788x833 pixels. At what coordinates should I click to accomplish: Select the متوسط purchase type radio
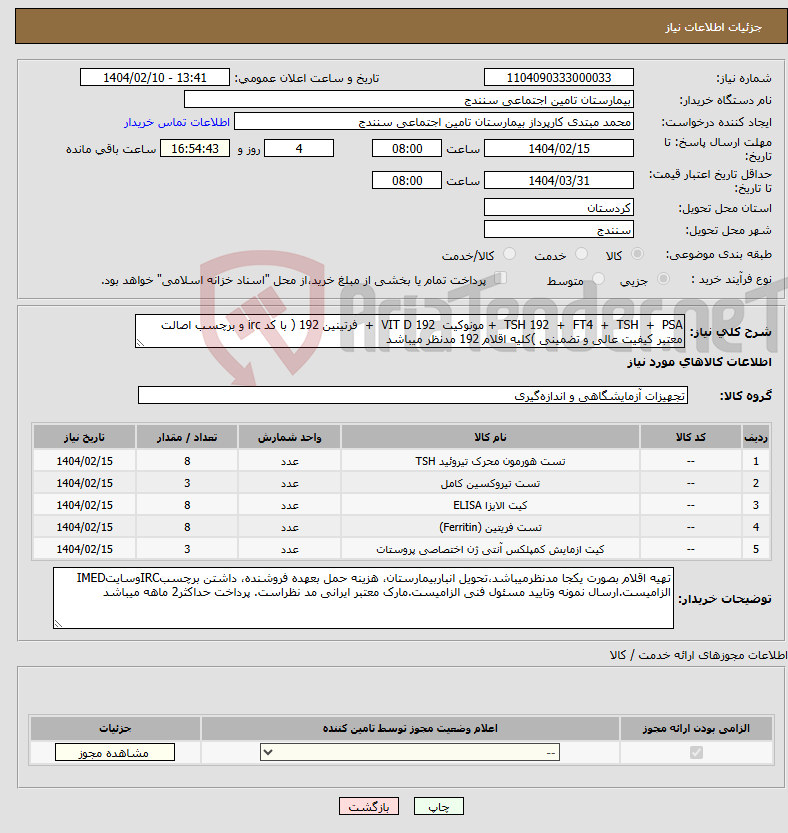[x=598, y=279]
